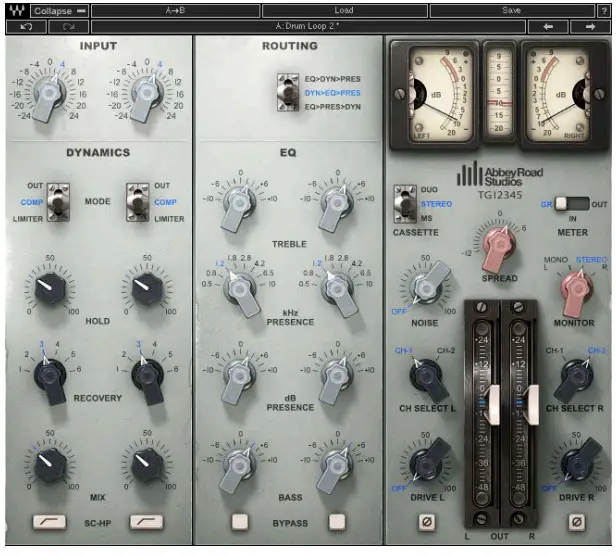Click the right Mix knob
Viewport: 616px width, 555px height.
tap(147, 465)
